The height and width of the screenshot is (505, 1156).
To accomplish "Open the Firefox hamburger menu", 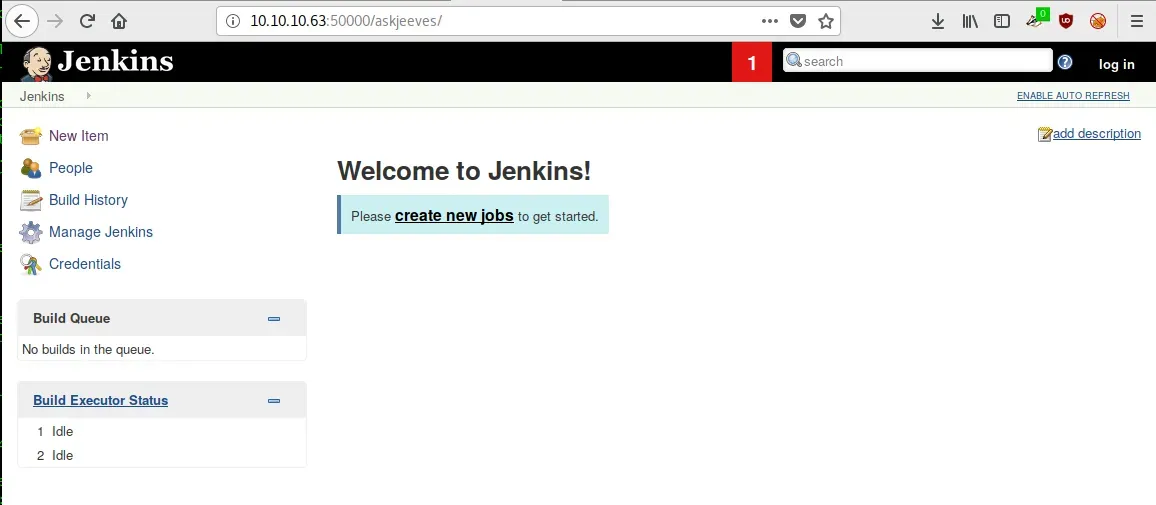I will [x=1136, y=21].
